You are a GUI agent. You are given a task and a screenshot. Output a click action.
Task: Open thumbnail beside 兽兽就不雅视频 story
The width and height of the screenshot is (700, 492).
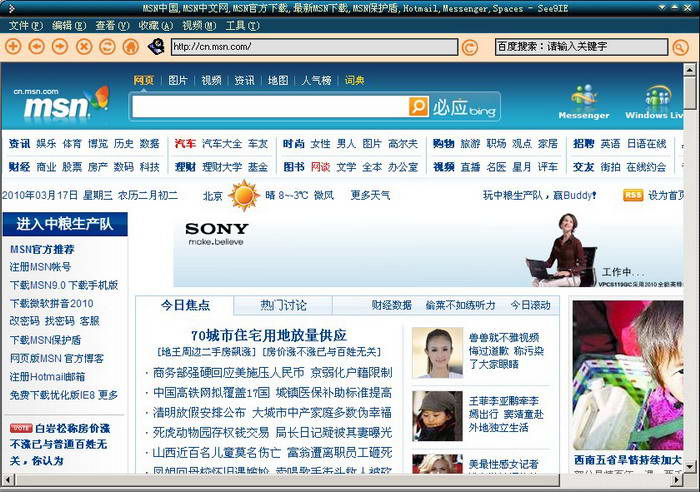[437, 353]
